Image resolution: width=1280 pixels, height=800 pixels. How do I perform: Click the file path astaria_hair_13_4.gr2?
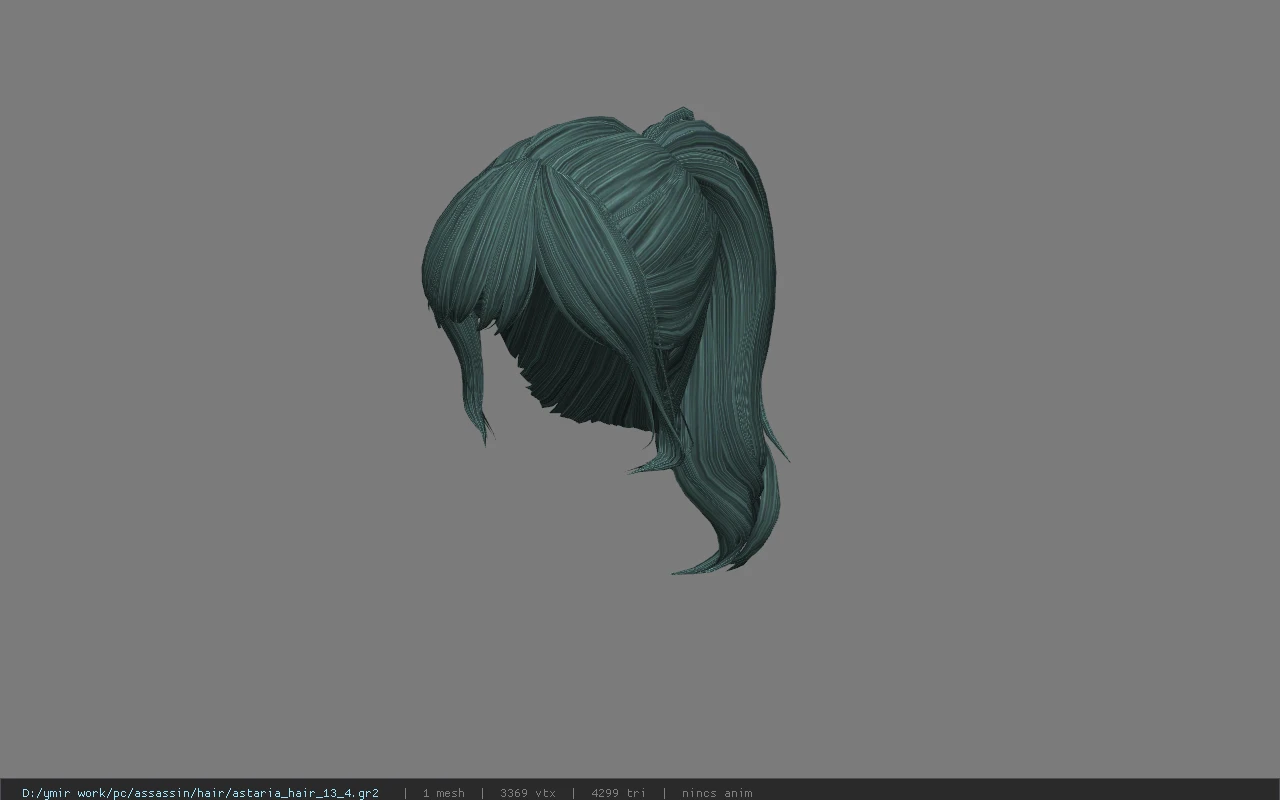200,793
